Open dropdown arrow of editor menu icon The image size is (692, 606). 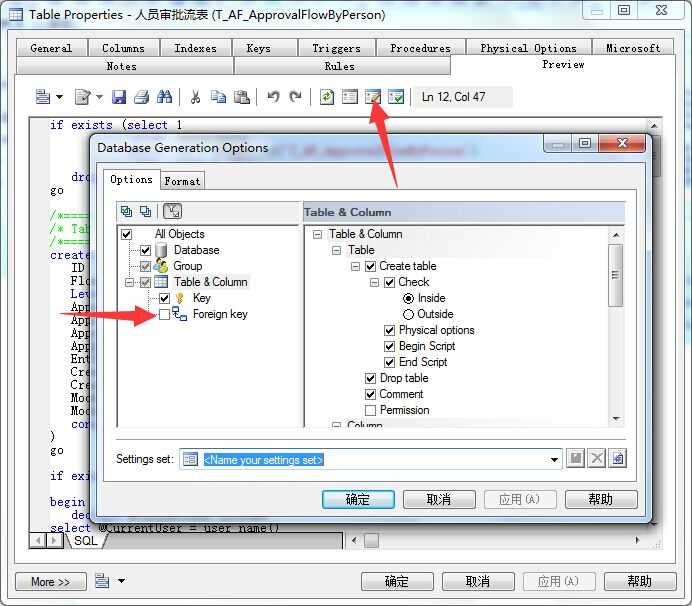pos(60,97)
